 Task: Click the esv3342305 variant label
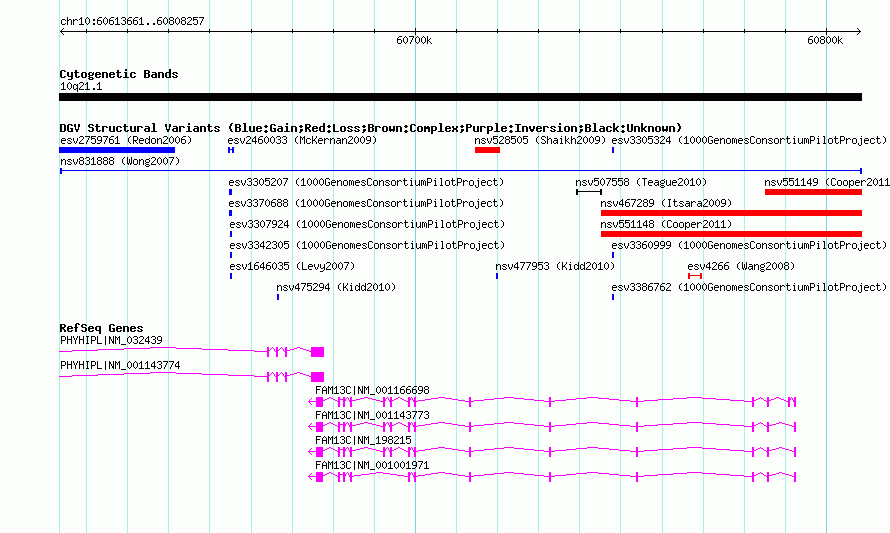click(x=367, y=245)
